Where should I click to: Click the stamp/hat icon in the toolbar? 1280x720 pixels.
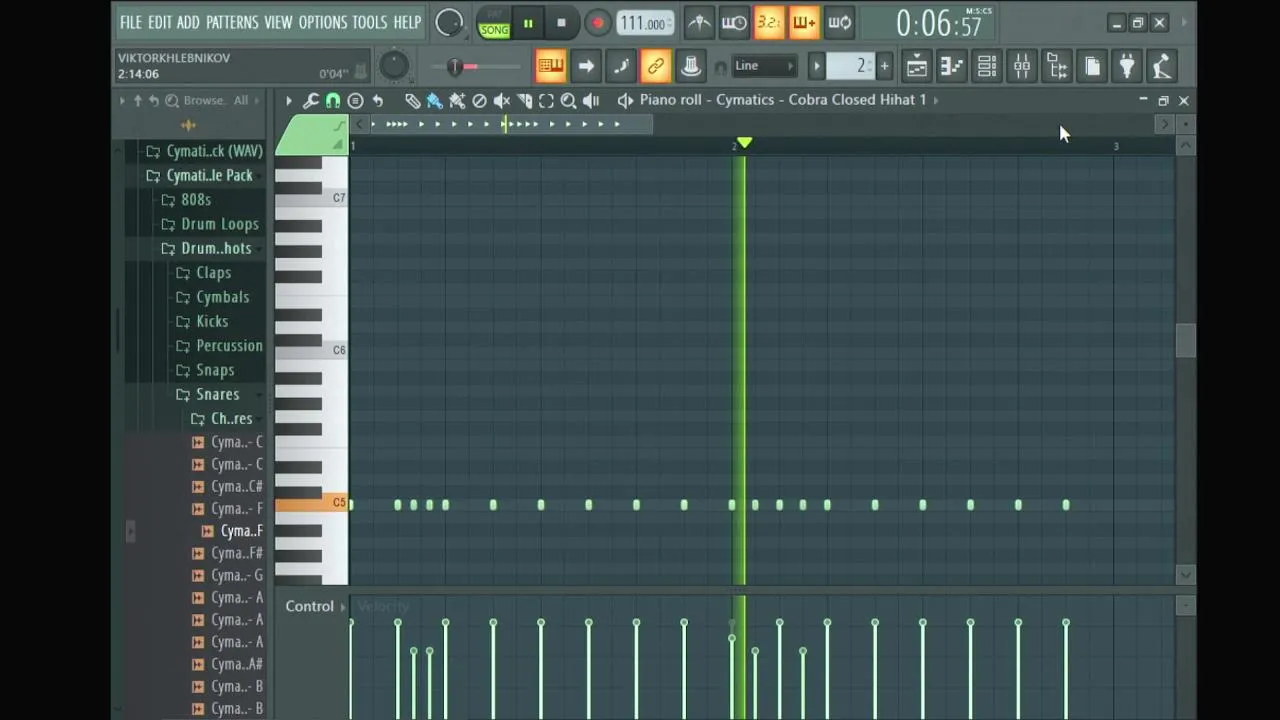pyautogui.click(x=691, y=66)
